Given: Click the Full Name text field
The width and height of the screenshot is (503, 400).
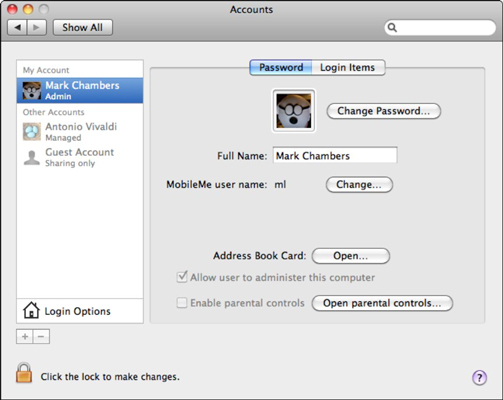Looking at the screenshot, I should [335, 155].
